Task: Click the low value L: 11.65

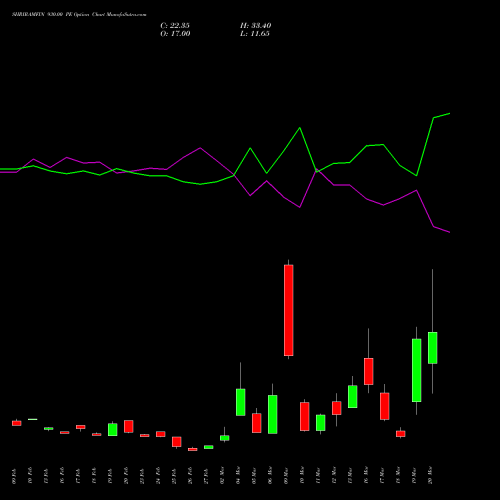Action: pos(255,34)
